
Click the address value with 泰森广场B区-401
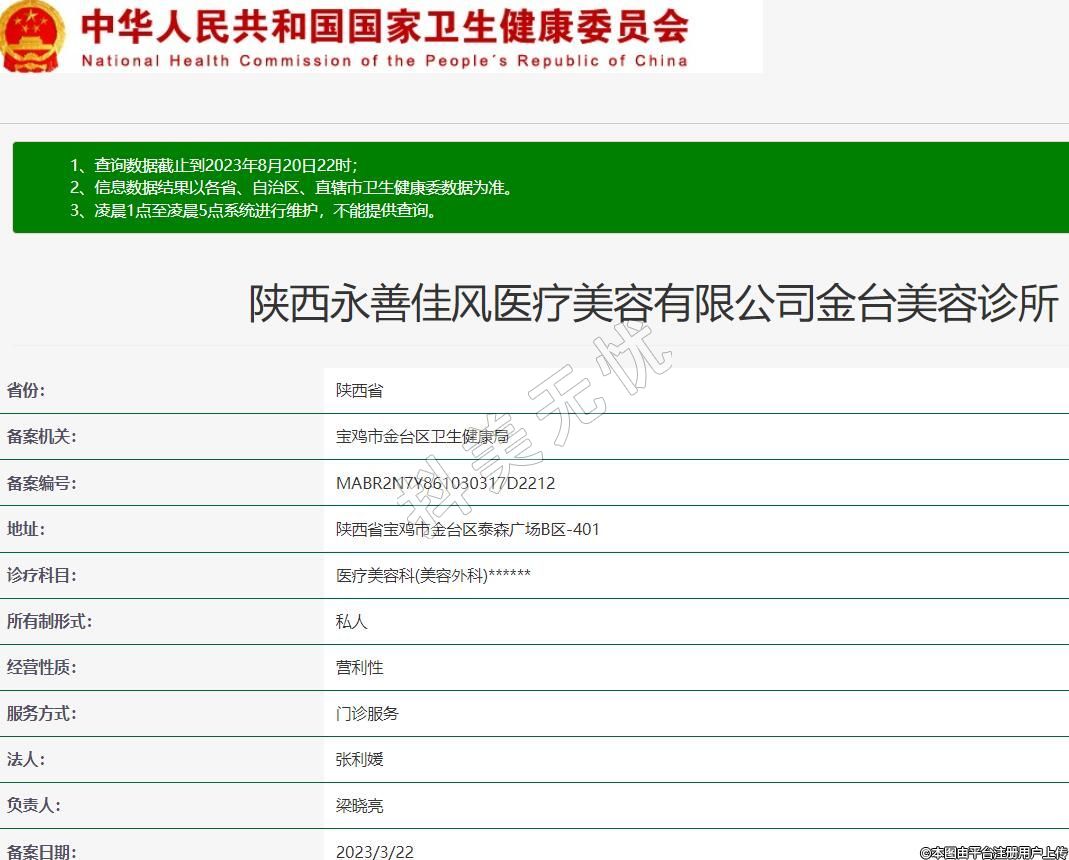[467, 529]
